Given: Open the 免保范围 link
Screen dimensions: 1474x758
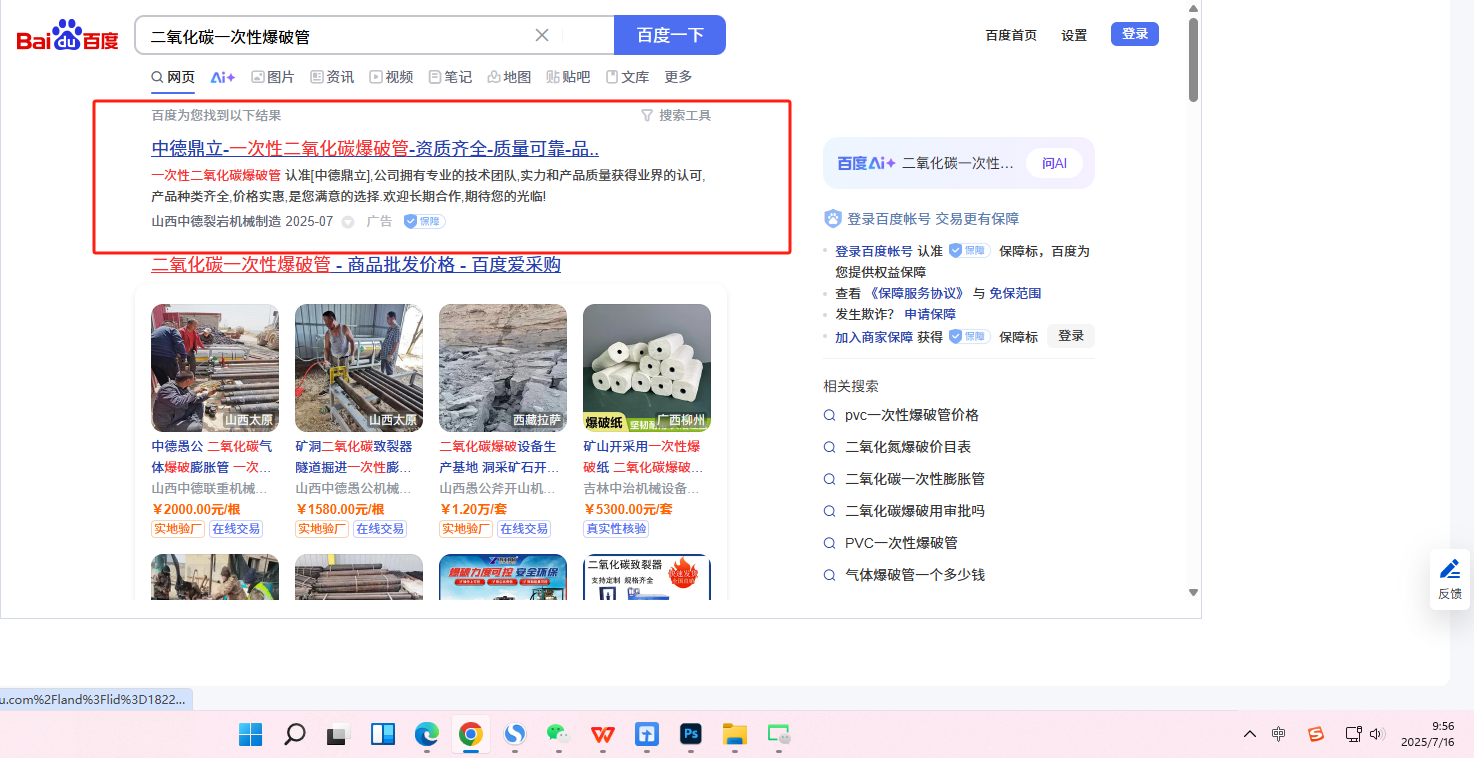Looking at the screenshot, I should pyautogui.click(x=1015, y=293).
